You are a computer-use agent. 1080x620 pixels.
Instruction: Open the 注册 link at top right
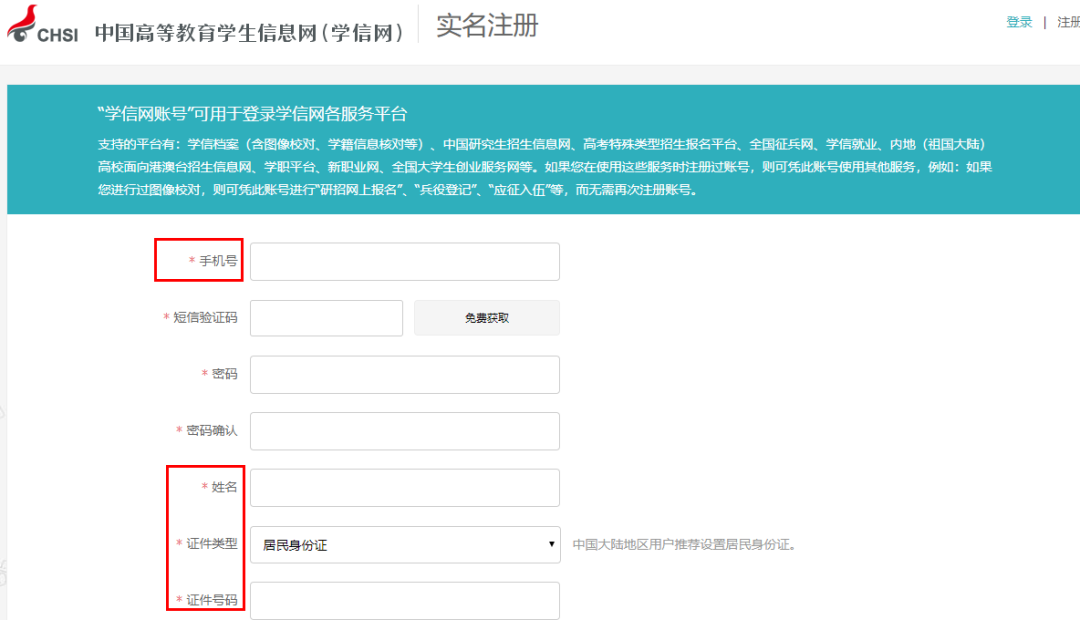coord(1067,22)
